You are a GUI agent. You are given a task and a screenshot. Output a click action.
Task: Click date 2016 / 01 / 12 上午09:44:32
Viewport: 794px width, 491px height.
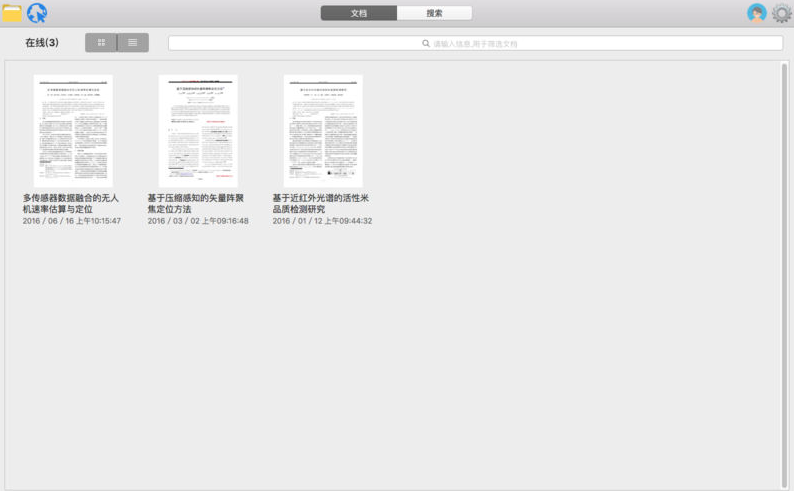pos(322,221)
